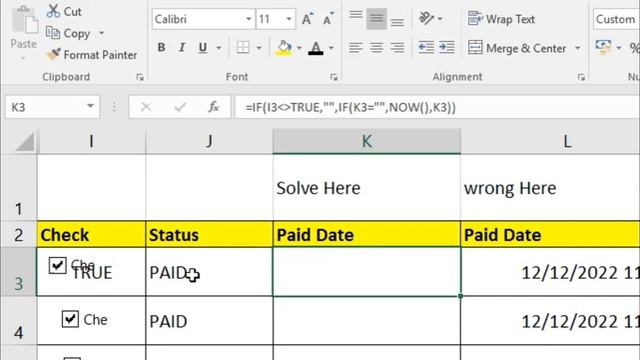The image size is (640, 360).
Task: Open Alignment settings dialog launcher
Action: click(581, 77)
